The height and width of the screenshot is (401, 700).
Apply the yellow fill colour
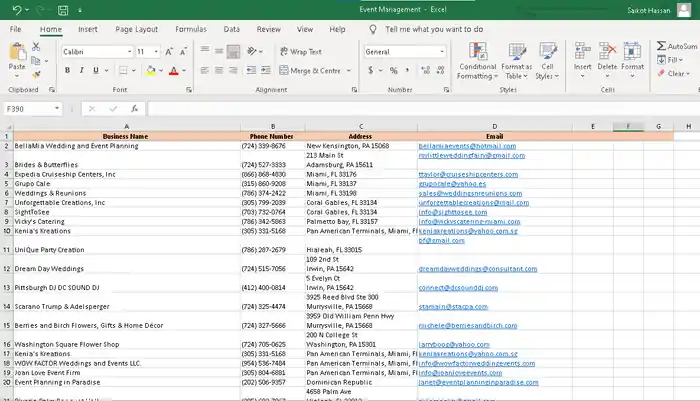pyautogui.click(x=151, y=71)
